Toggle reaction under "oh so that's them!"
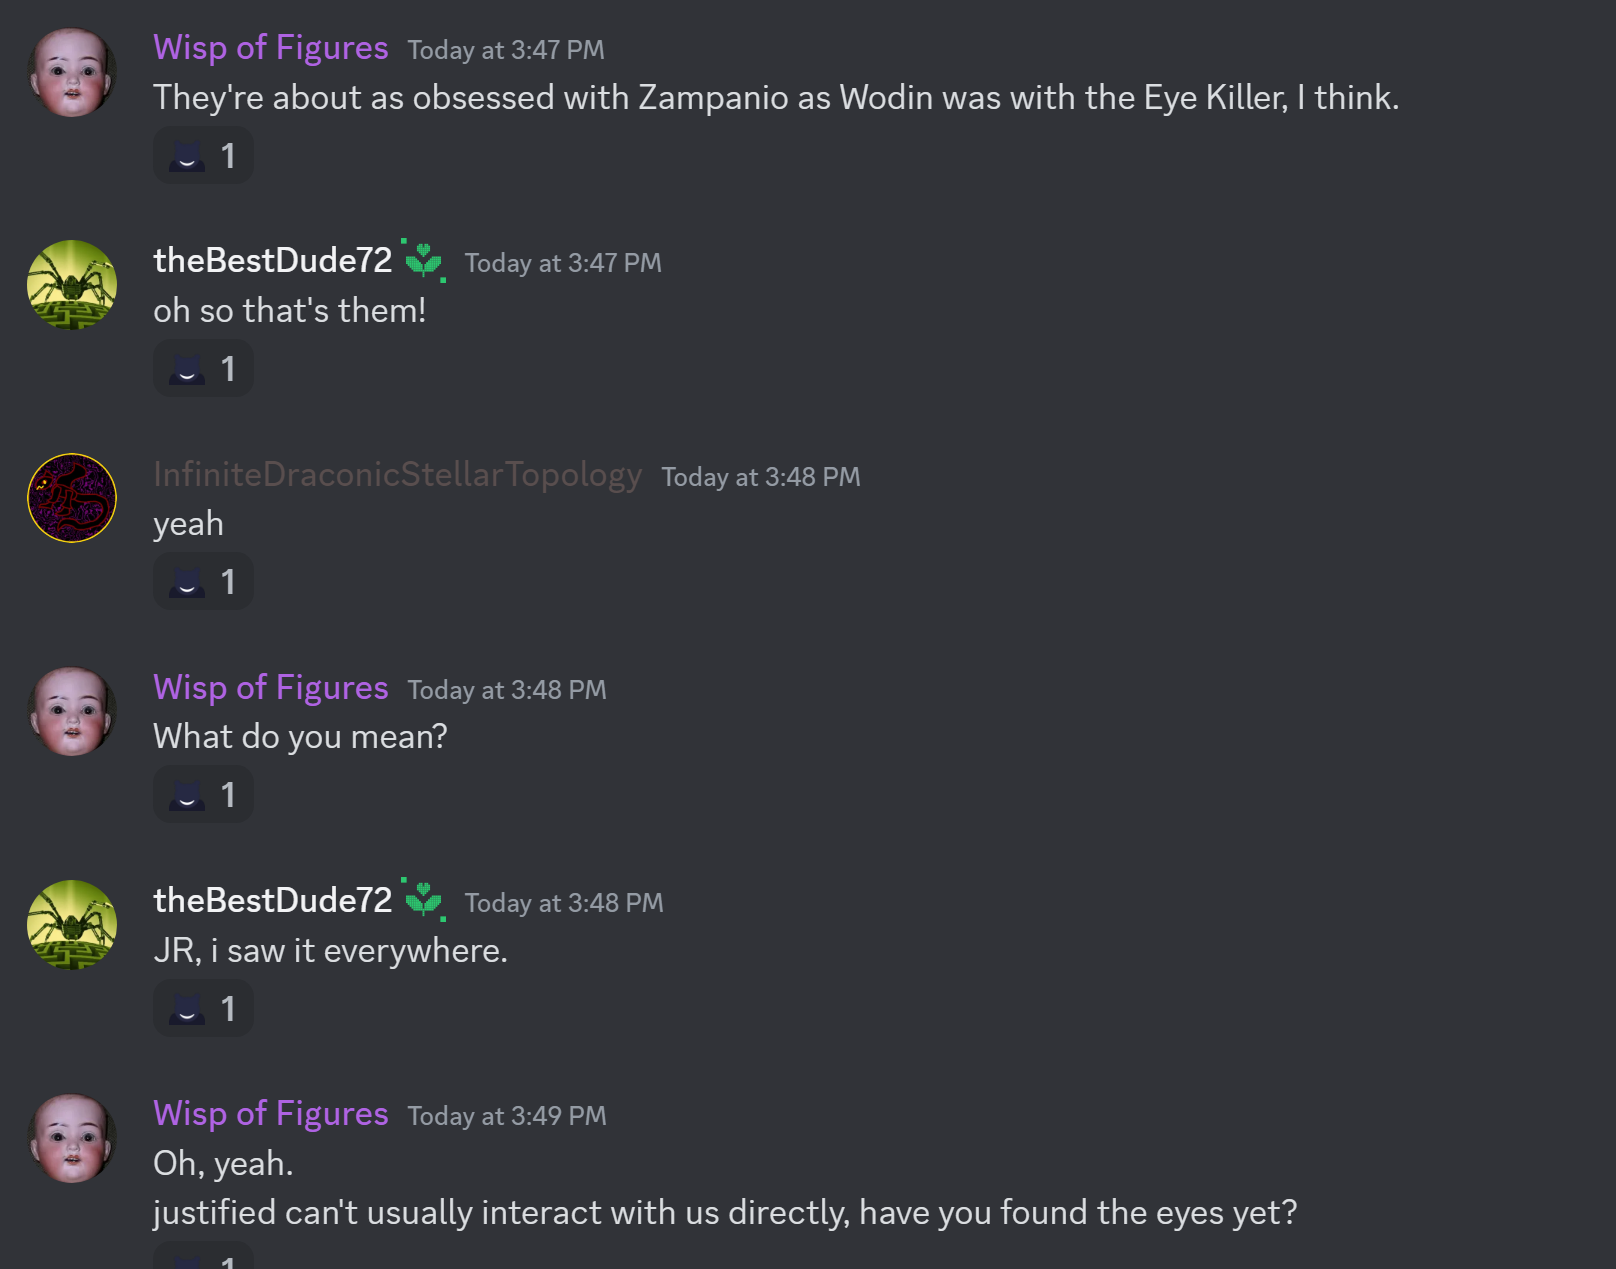 pyautogui.click(x=203, y=369)
